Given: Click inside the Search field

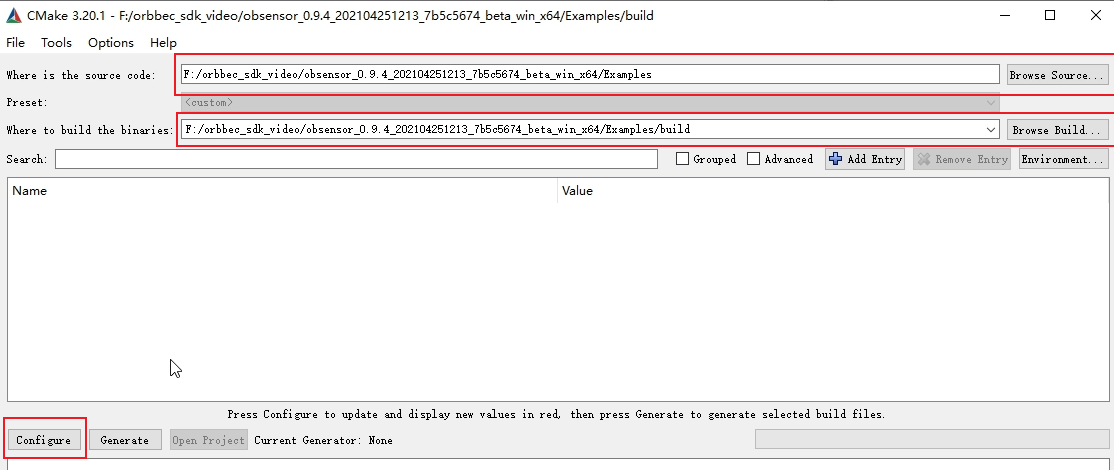Looking at the screenshot, I should point(356,159).
